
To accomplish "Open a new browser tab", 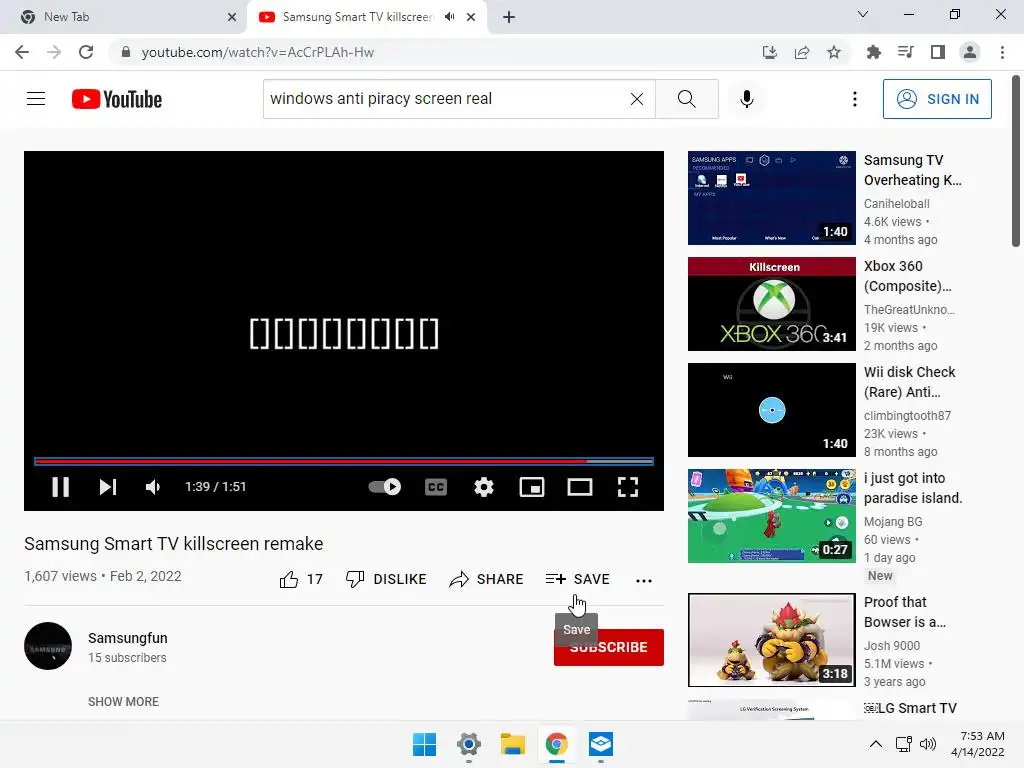I will [x=509, y=17].
